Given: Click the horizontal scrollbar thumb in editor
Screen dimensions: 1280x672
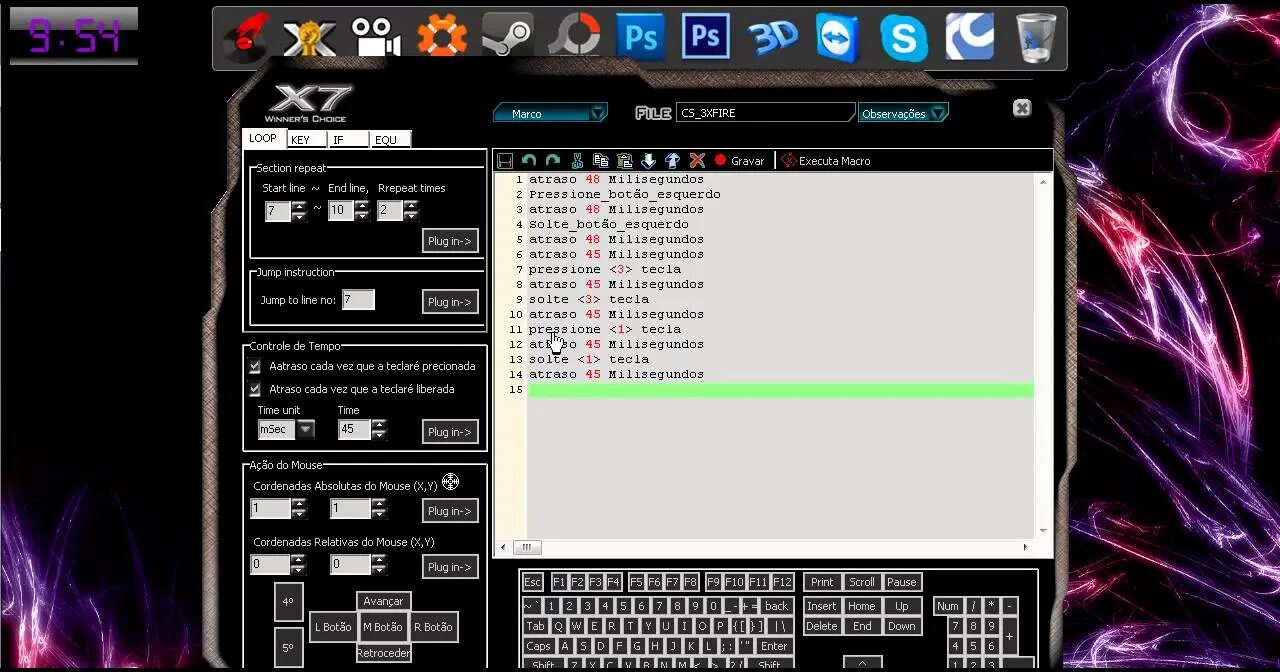Looking at the screenshot, I should pos(527,547).
